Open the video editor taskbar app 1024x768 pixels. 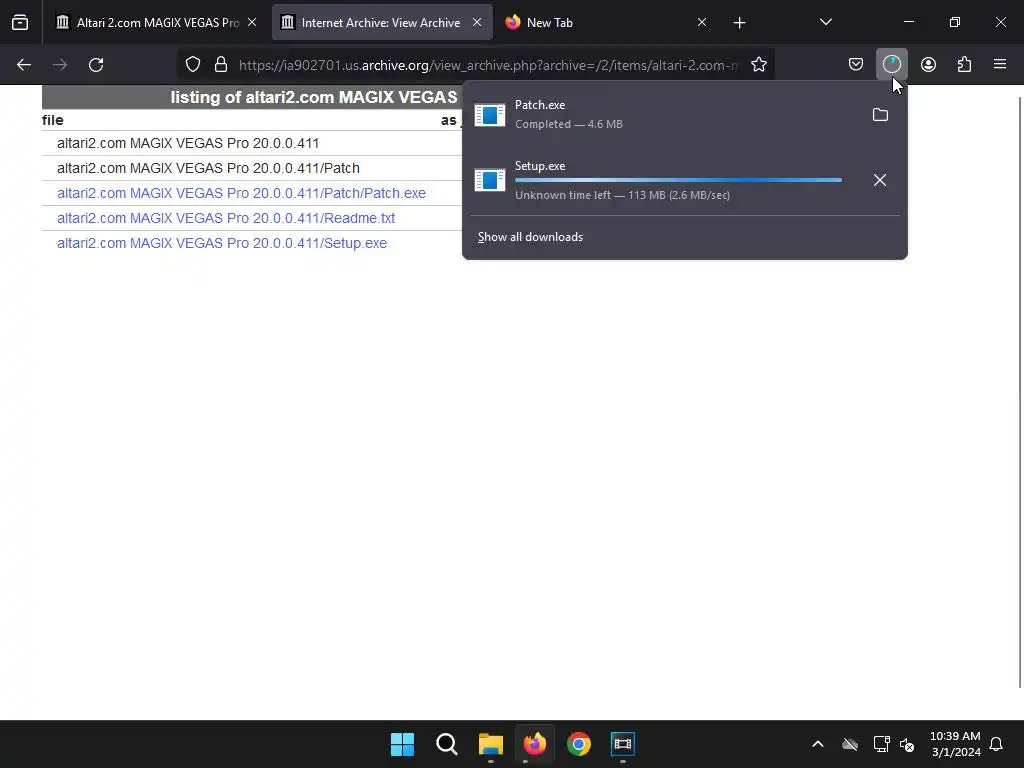click(622, 744)
